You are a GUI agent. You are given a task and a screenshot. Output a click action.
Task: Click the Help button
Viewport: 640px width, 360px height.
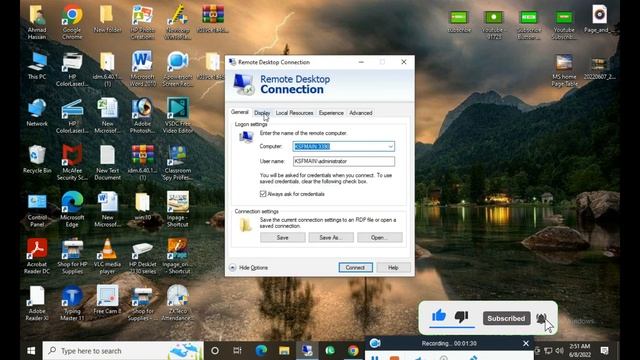point(393,267)
